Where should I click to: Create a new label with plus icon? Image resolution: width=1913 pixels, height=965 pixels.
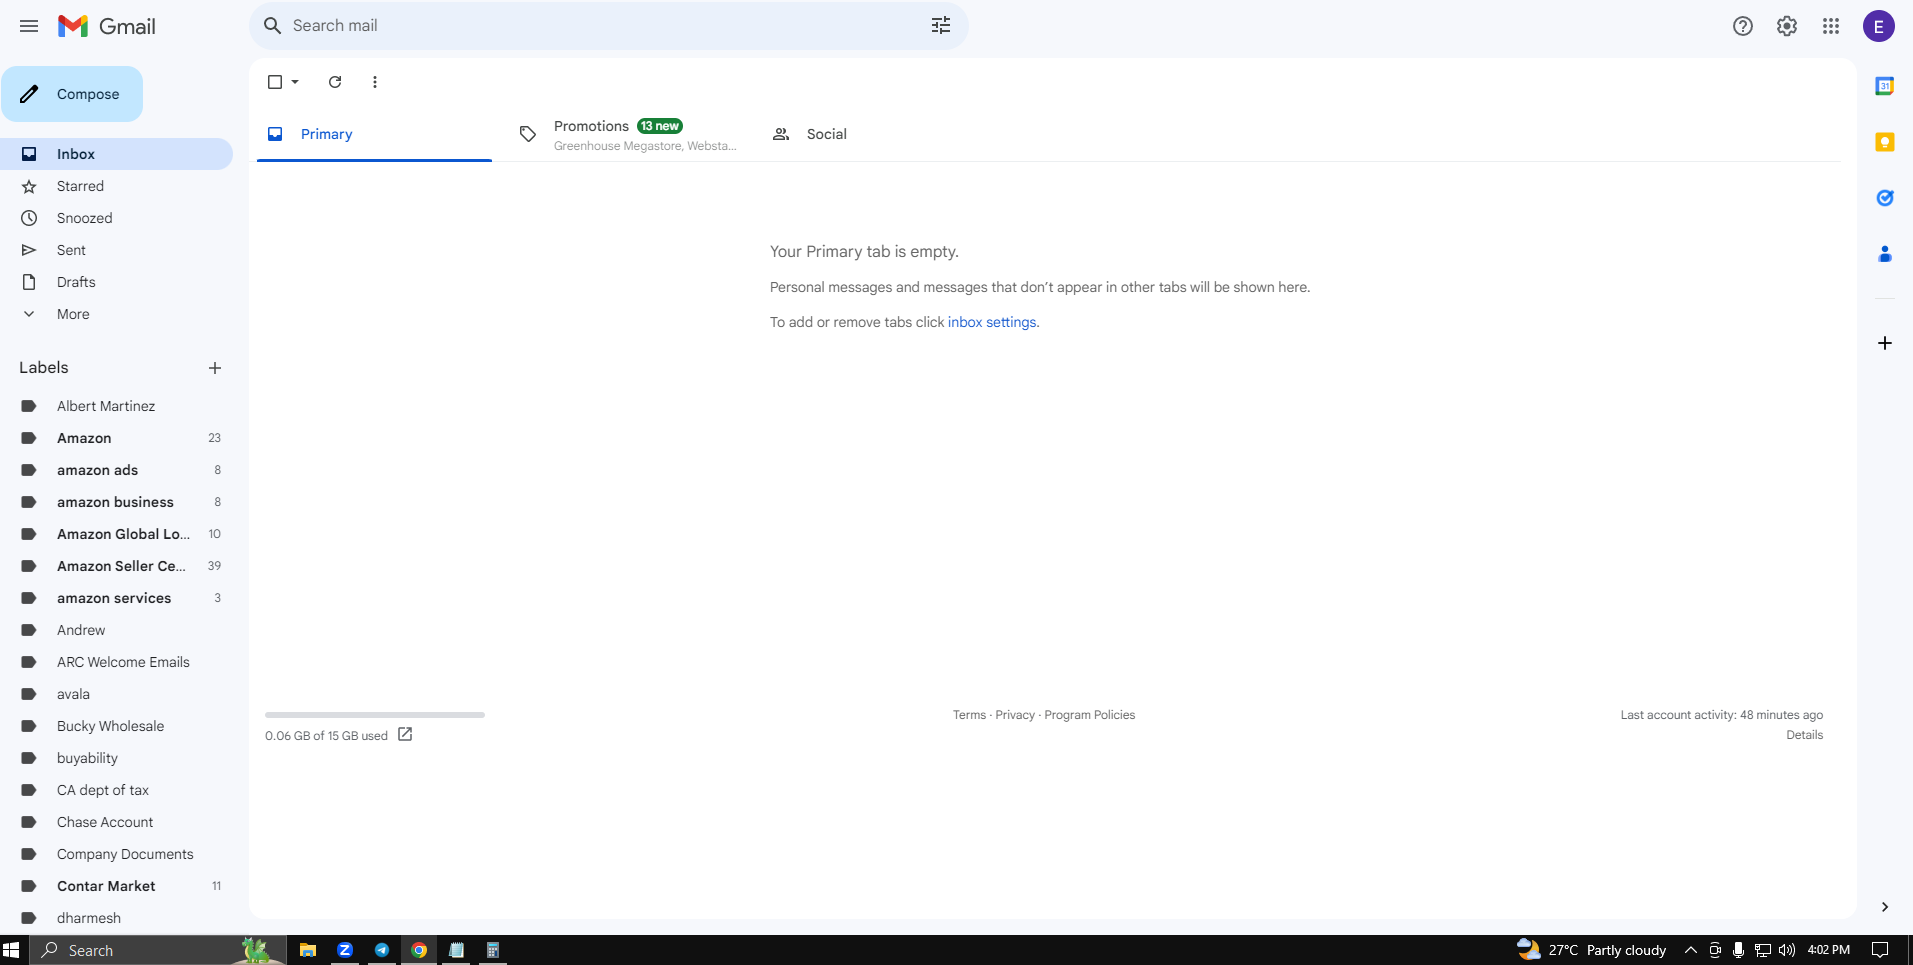point(215,368)
